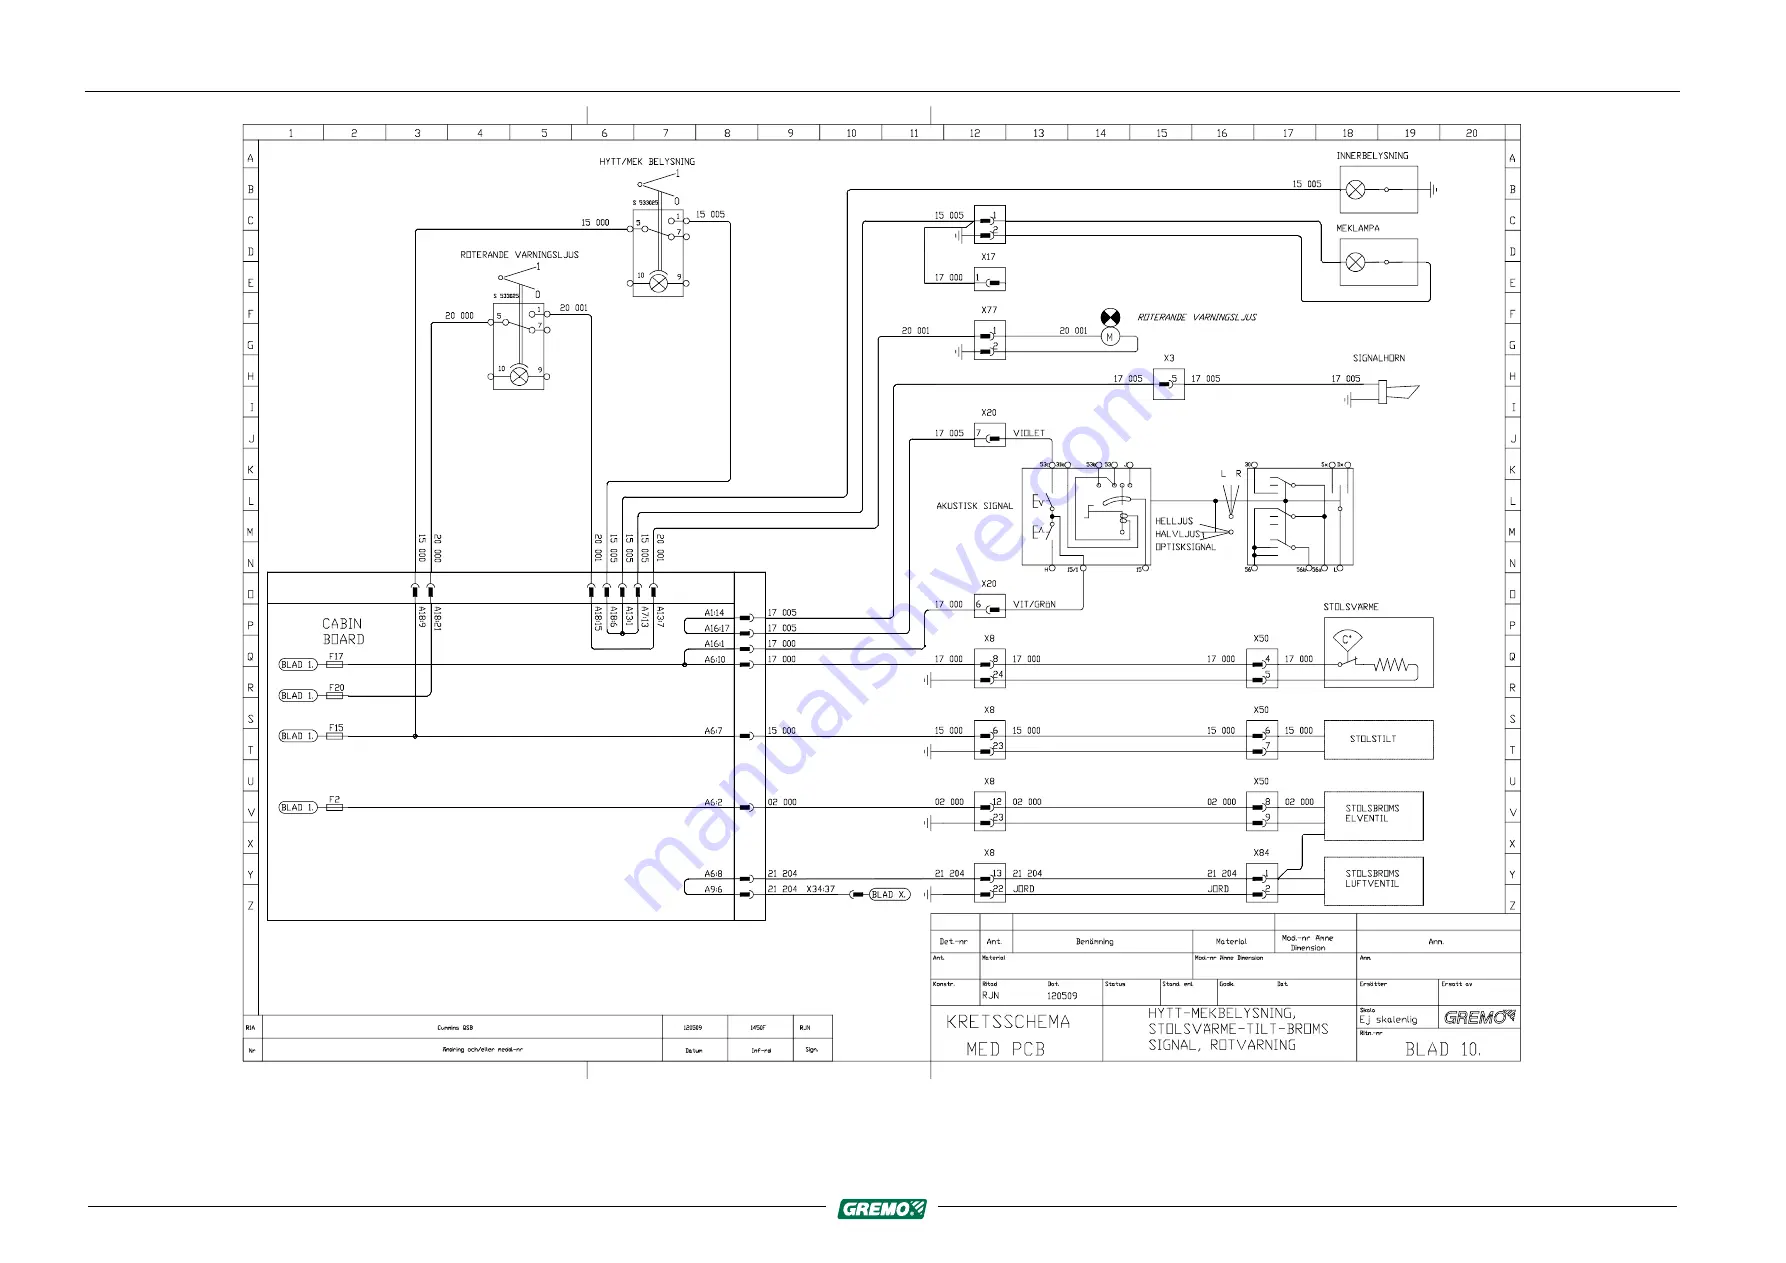Click the KRETSSCHEMA MED PCB title text
Viewport: 1786px width, 1263px height.
click(1007, 1035)
